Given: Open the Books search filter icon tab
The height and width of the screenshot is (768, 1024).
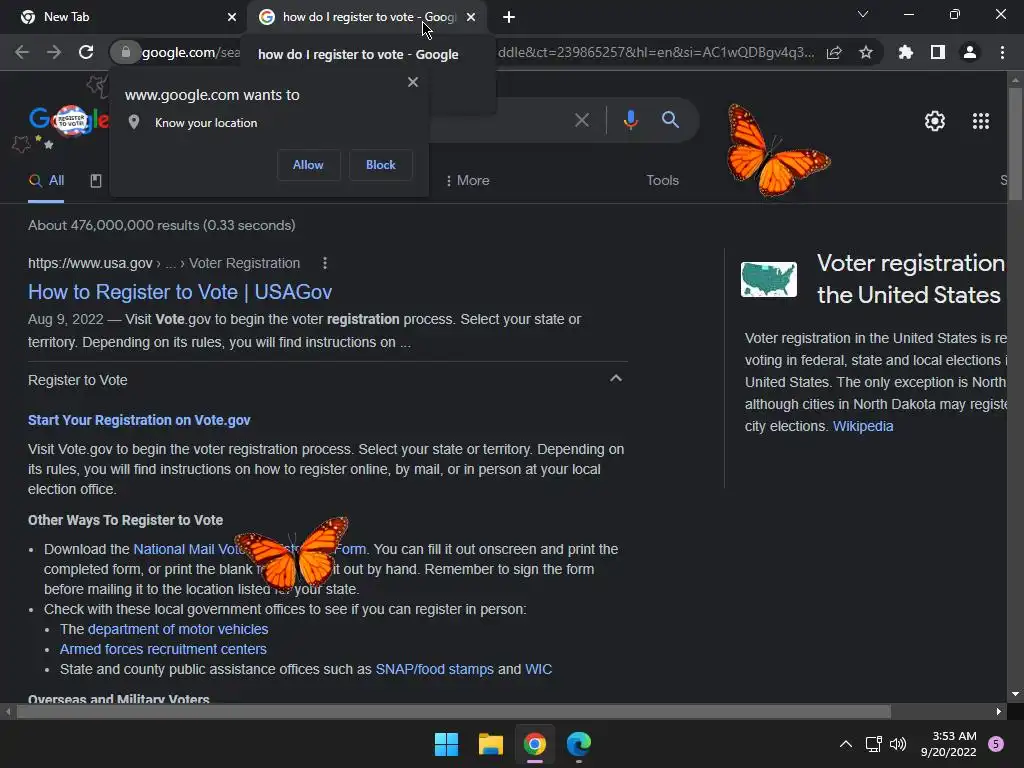Looking at the screenshot, I should click(95, 181).
